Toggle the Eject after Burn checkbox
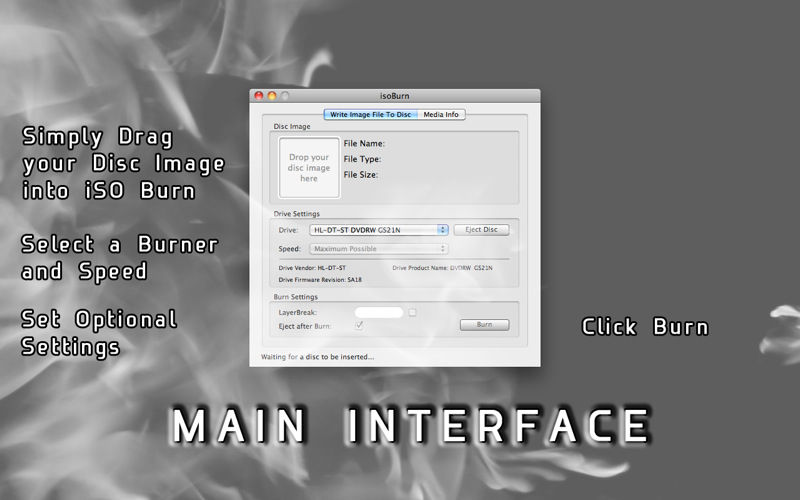This screenshot has width=800, height=500. (359, 325)
